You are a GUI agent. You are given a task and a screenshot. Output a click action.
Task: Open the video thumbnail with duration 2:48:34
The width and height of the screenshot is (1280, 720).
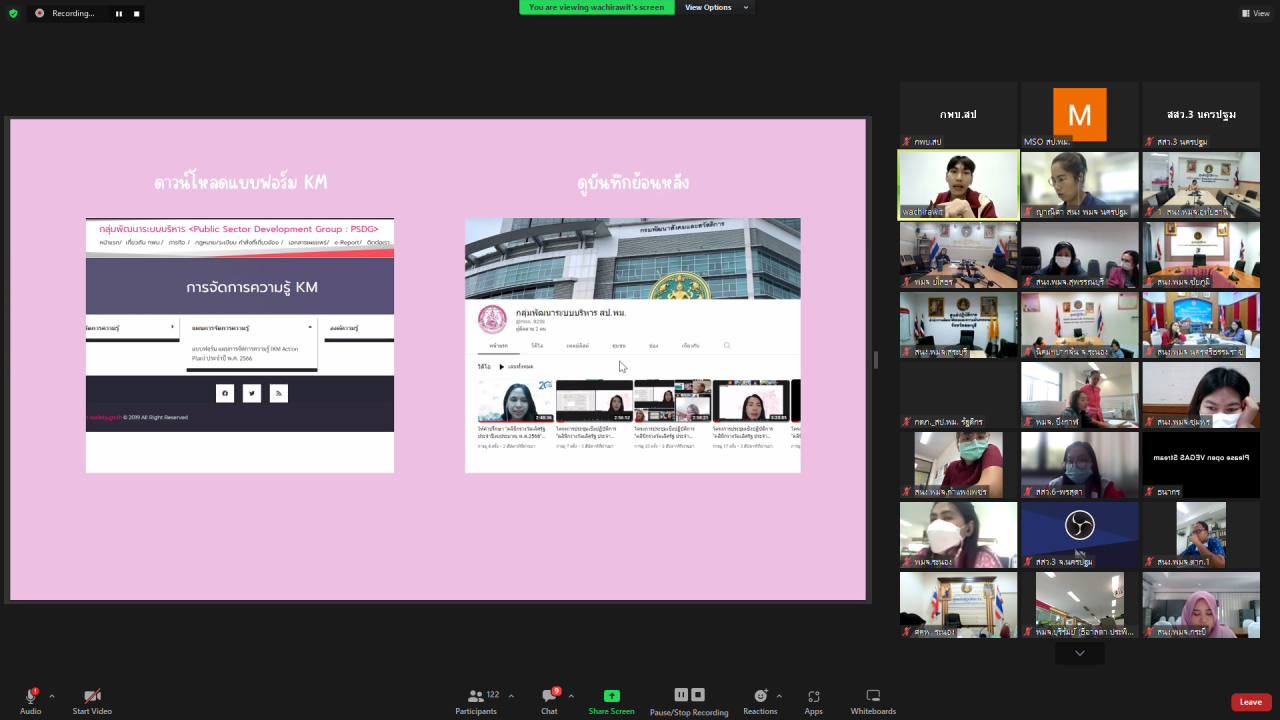click(x=516, y=401)
